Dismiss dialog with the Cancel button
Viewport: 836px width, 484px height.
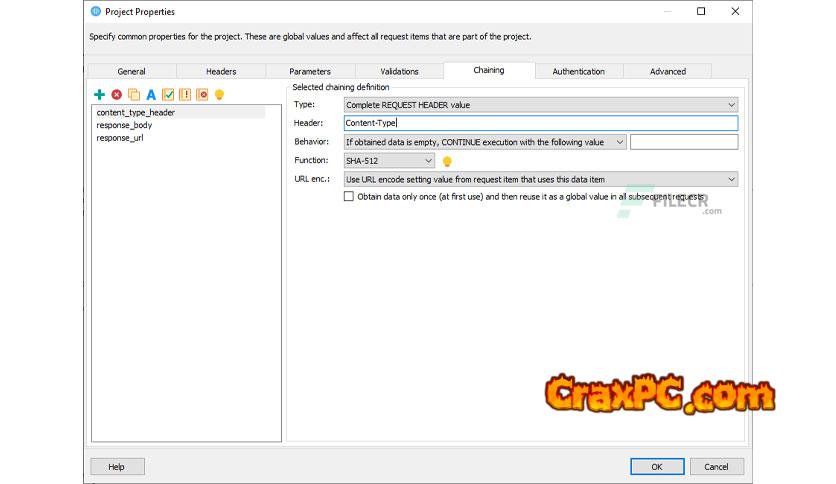click(x=716, y=466)
